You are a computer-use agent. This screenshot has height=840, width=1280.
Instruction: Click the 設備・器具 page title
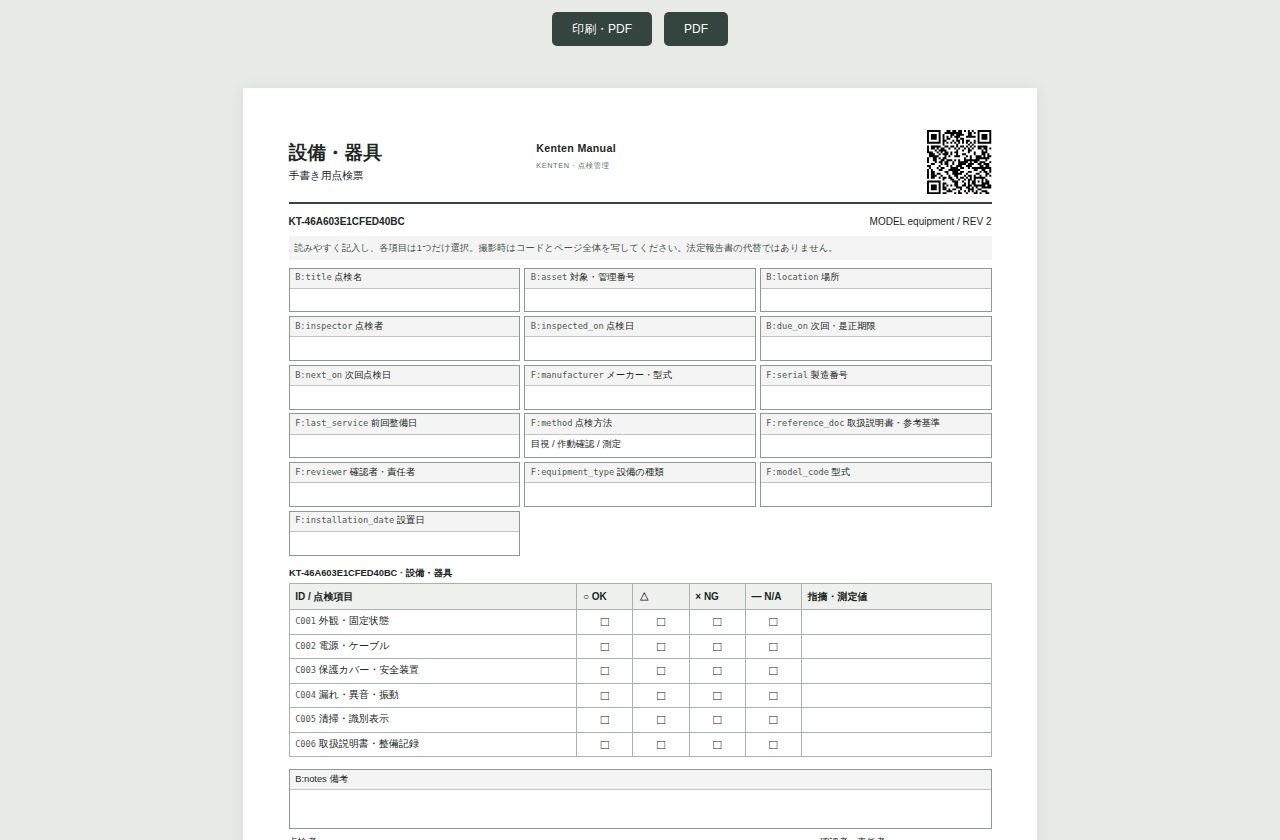point(335,153)
